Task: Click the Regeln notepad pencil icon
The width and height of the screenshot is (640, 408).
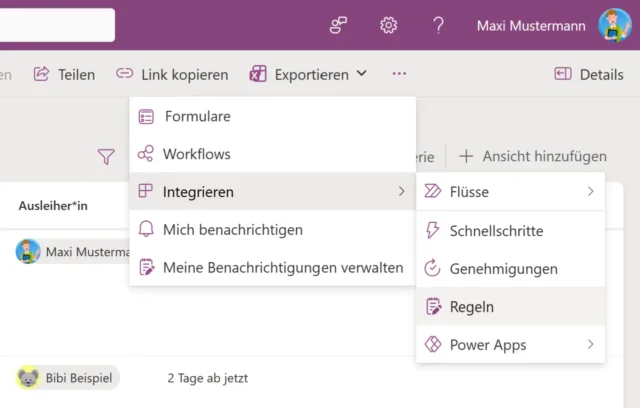Action: pos(433,306)
